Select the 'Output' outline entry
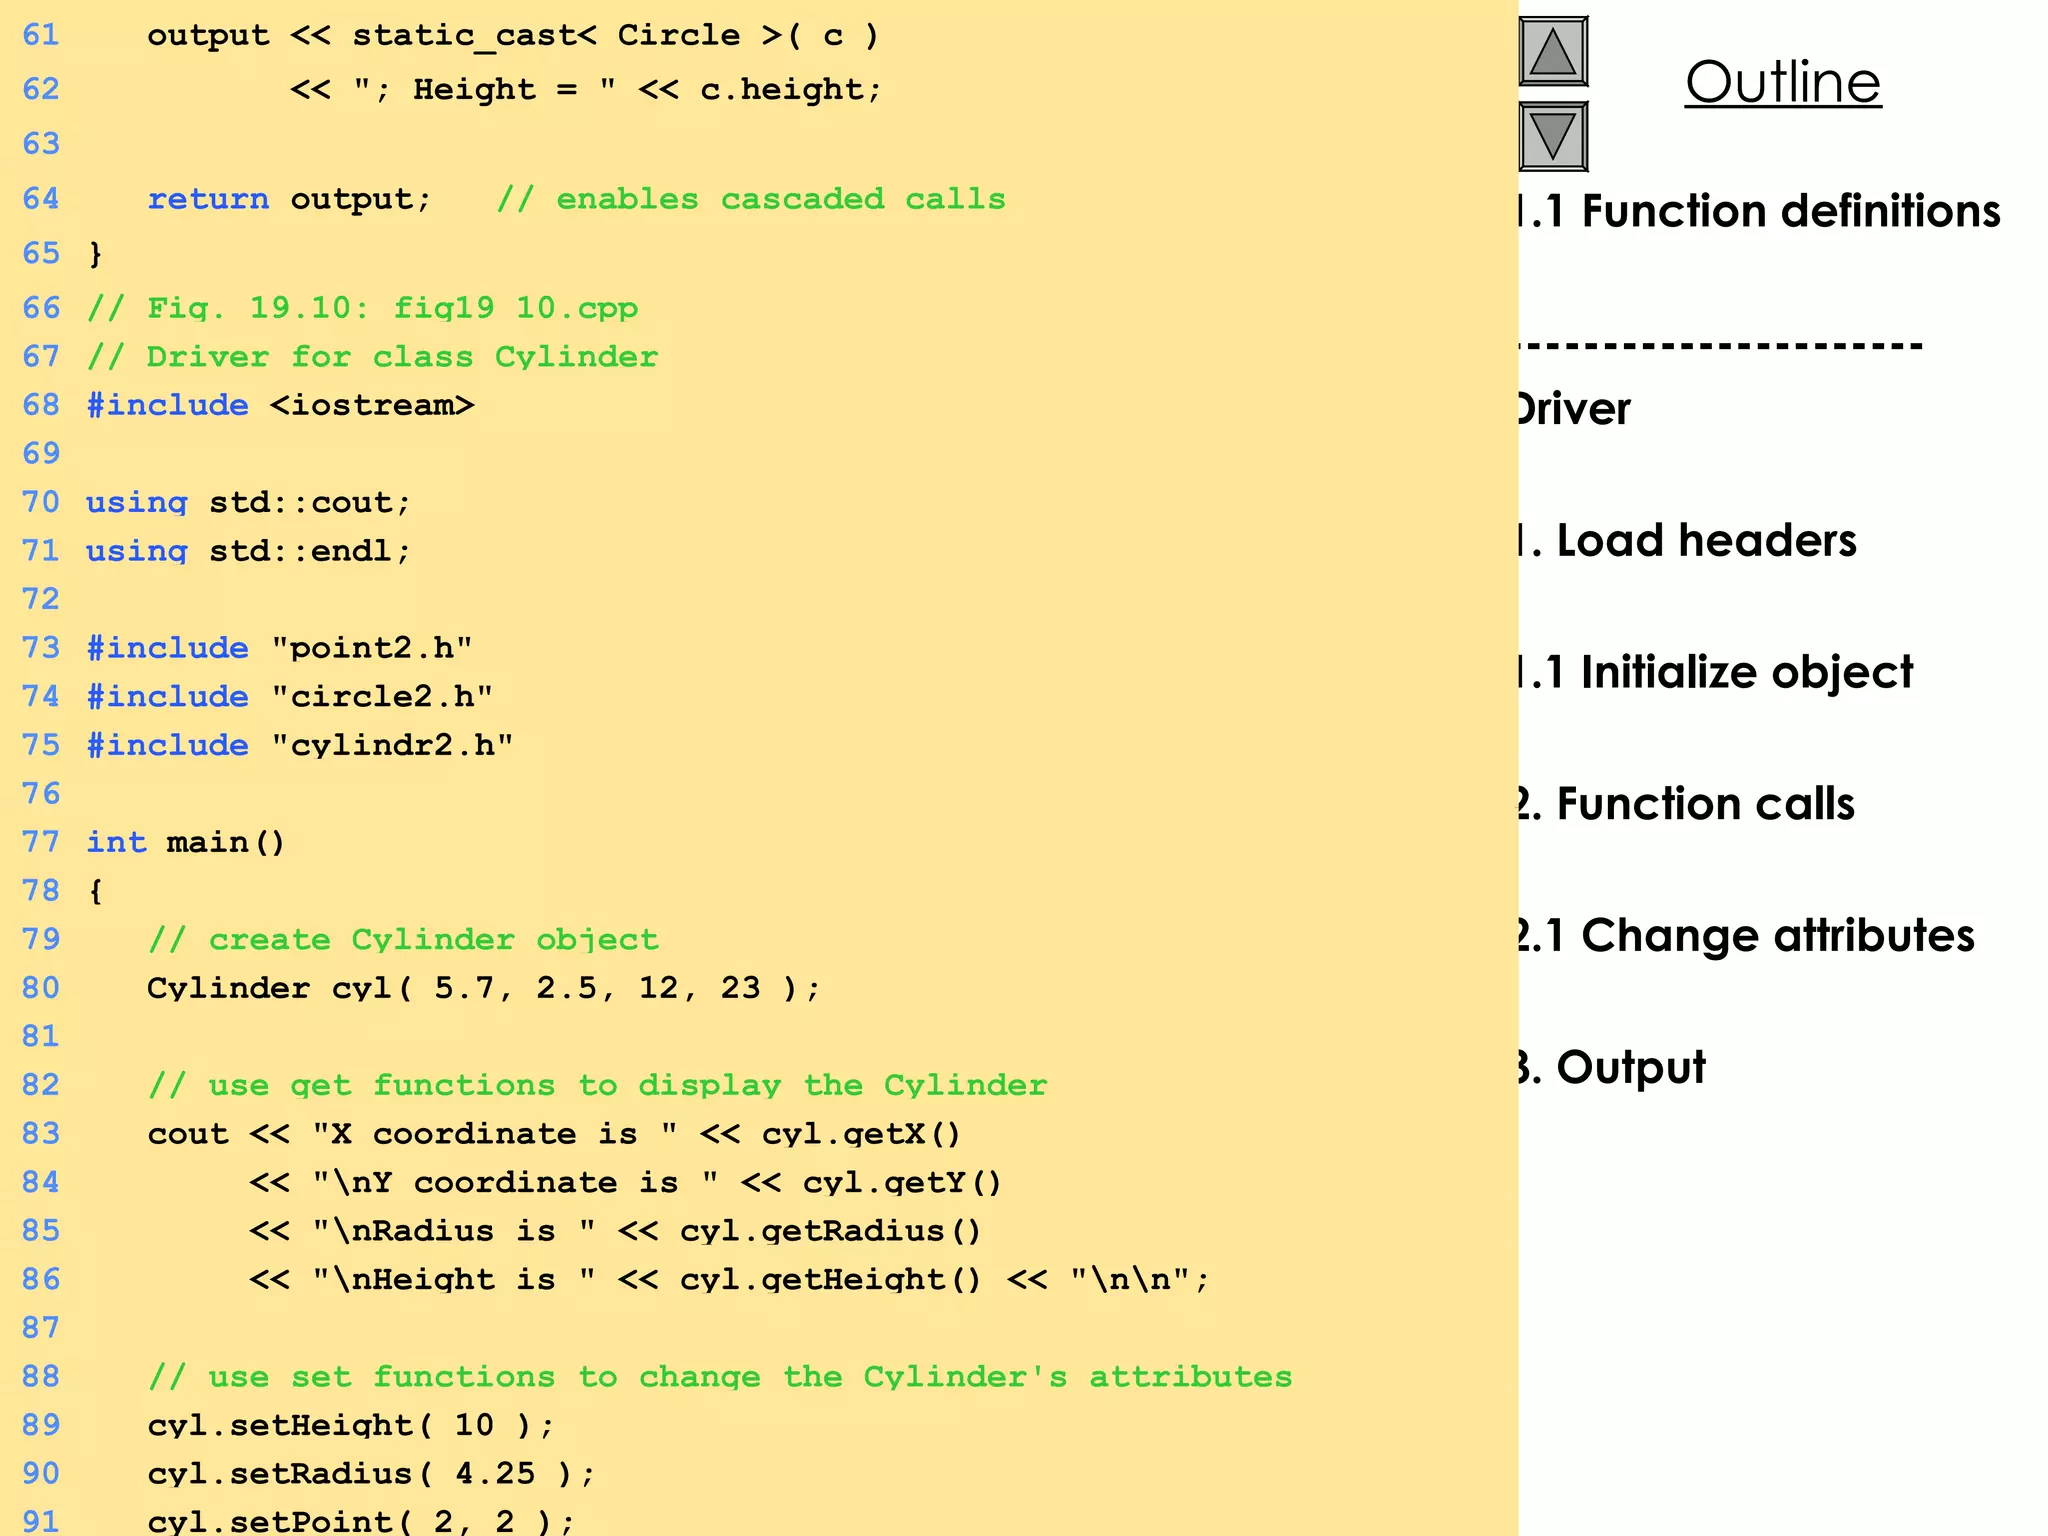Image resolution: width=2048 pixels, height=1536 pixels. pos(1612,1068)
